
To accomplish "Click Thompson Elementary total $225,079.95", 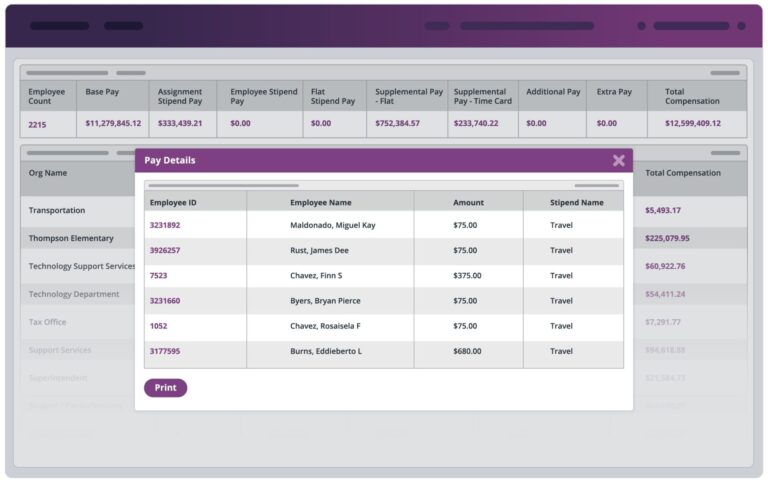I will click(x=667, y=238).
